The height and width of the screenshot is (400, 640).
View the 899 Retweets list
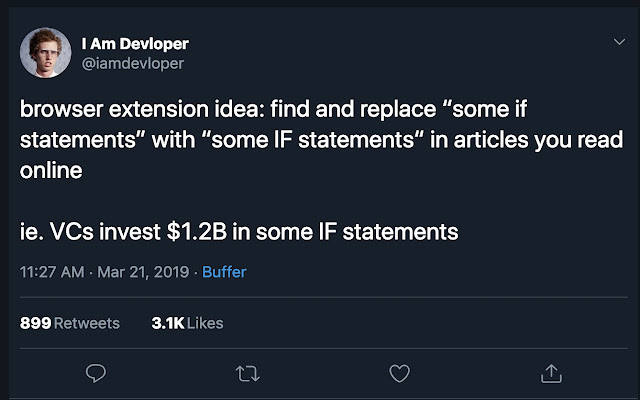pyautogui.click(x=69, y=323)
